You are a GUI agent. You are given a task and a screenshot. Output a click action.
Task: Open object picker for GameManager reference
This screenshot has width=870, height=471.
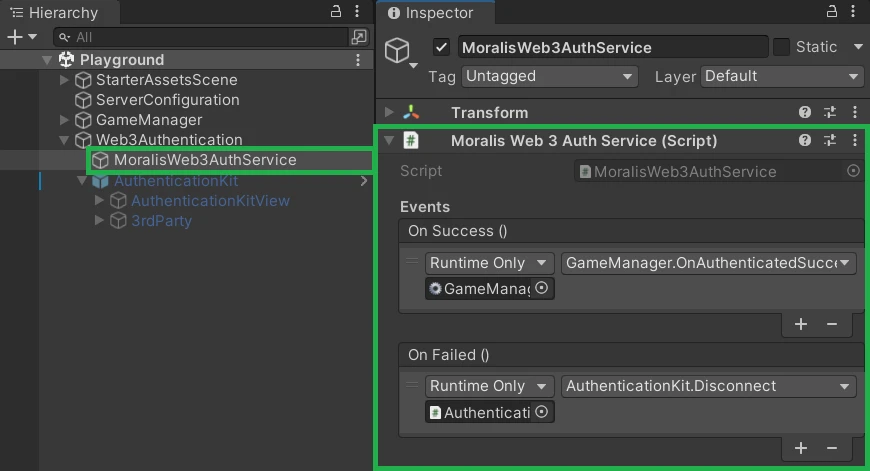[x=542, y=288]
